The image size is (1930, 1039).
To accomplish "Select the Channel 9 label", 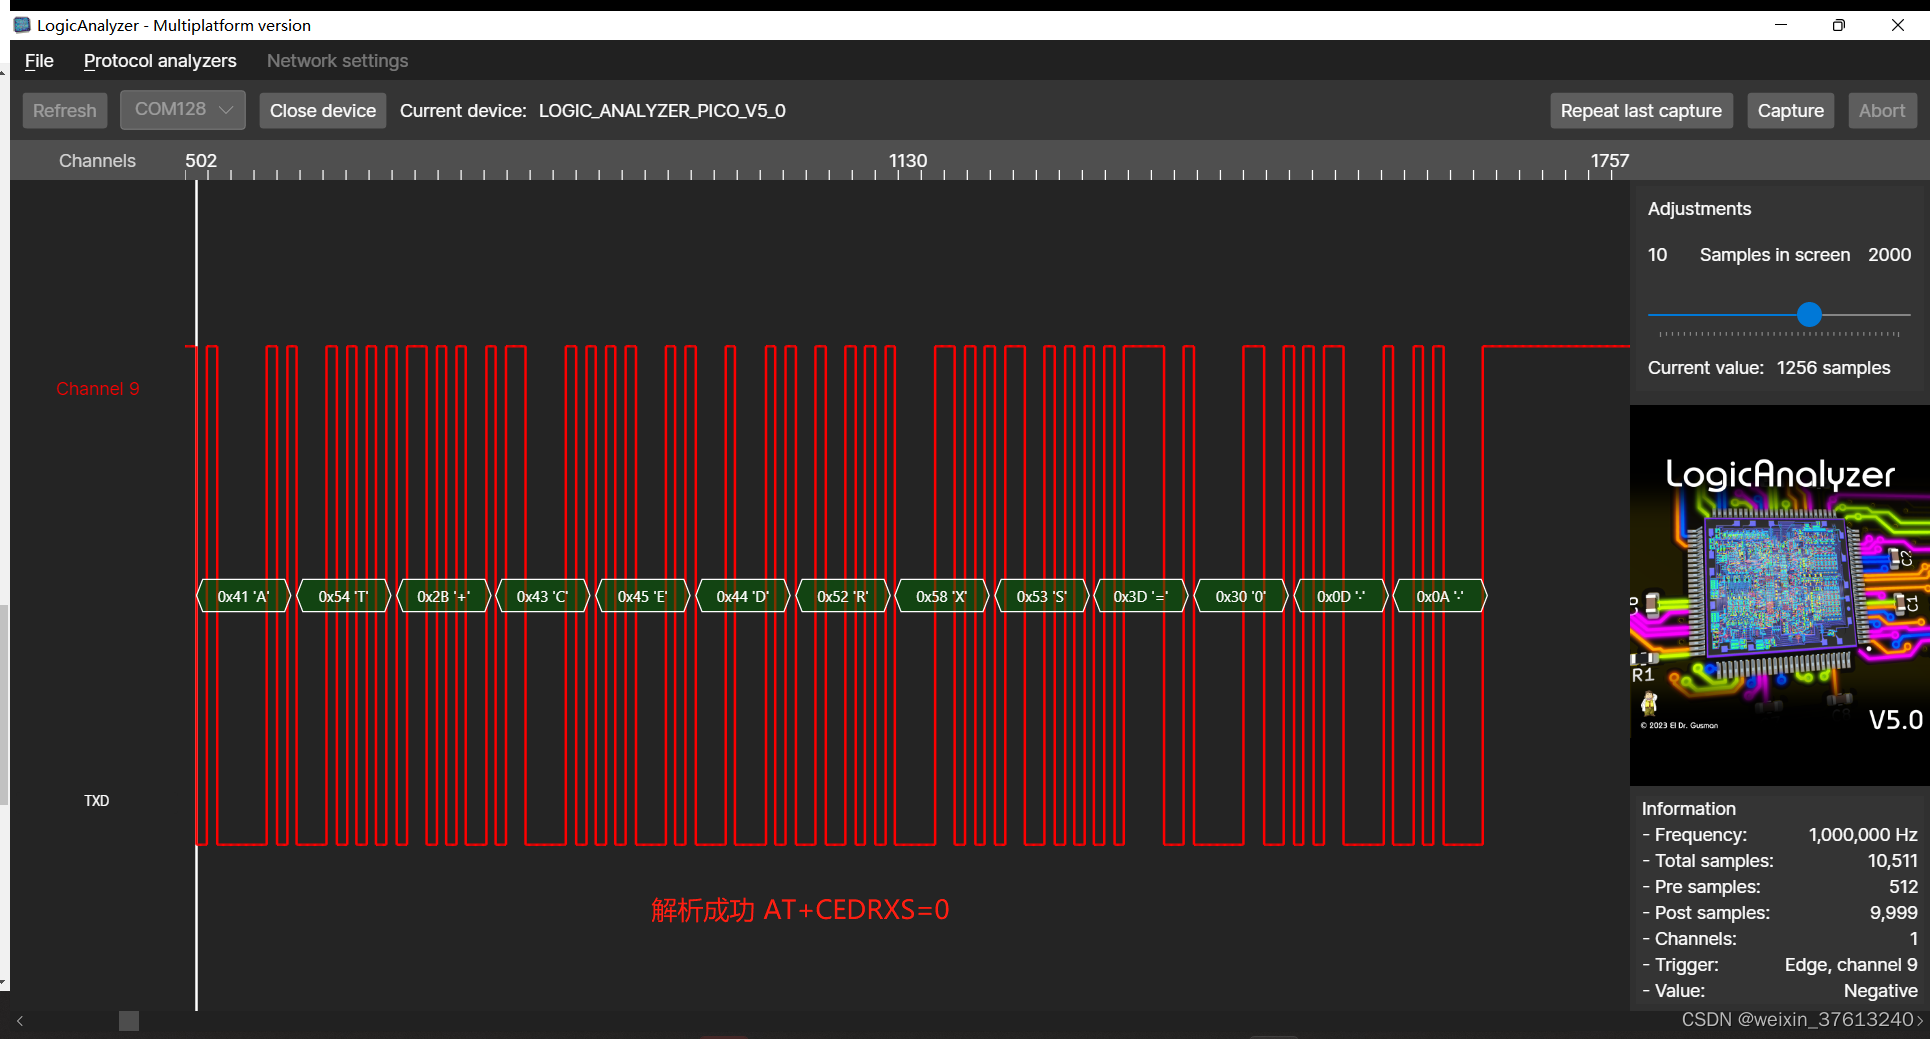I will pos(98,389).
